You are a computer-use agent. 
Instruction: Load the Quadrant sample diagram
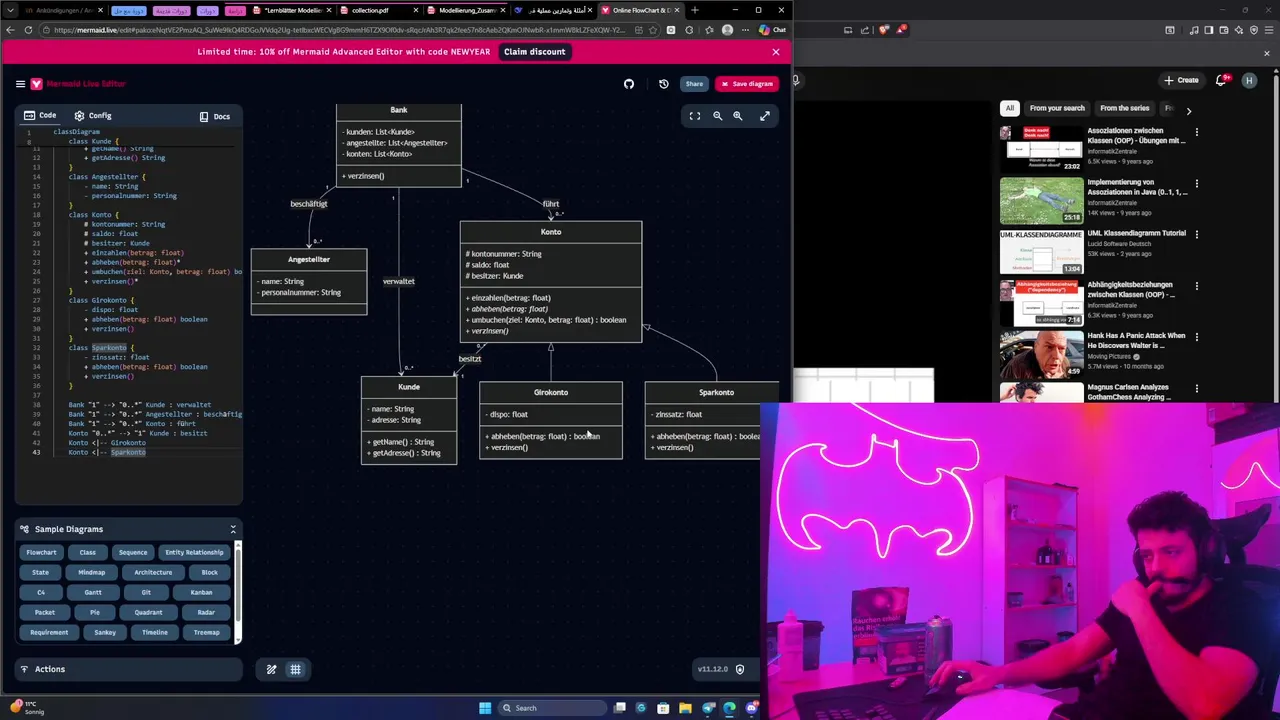click(x=148, y=612)
